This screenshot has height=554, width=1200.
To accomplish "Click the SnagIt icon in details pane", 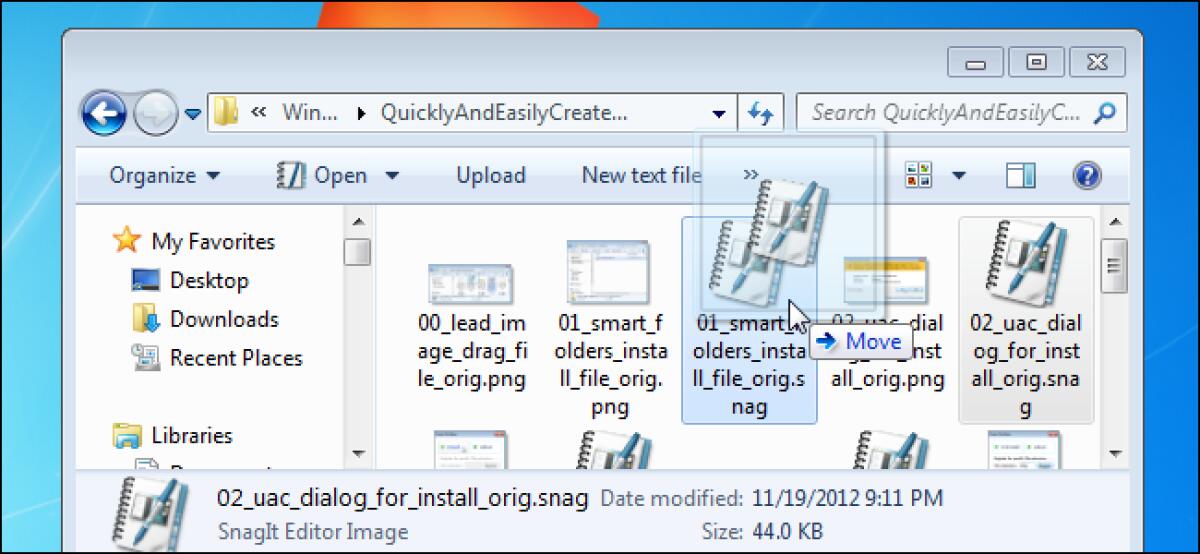I will (148, 513).
